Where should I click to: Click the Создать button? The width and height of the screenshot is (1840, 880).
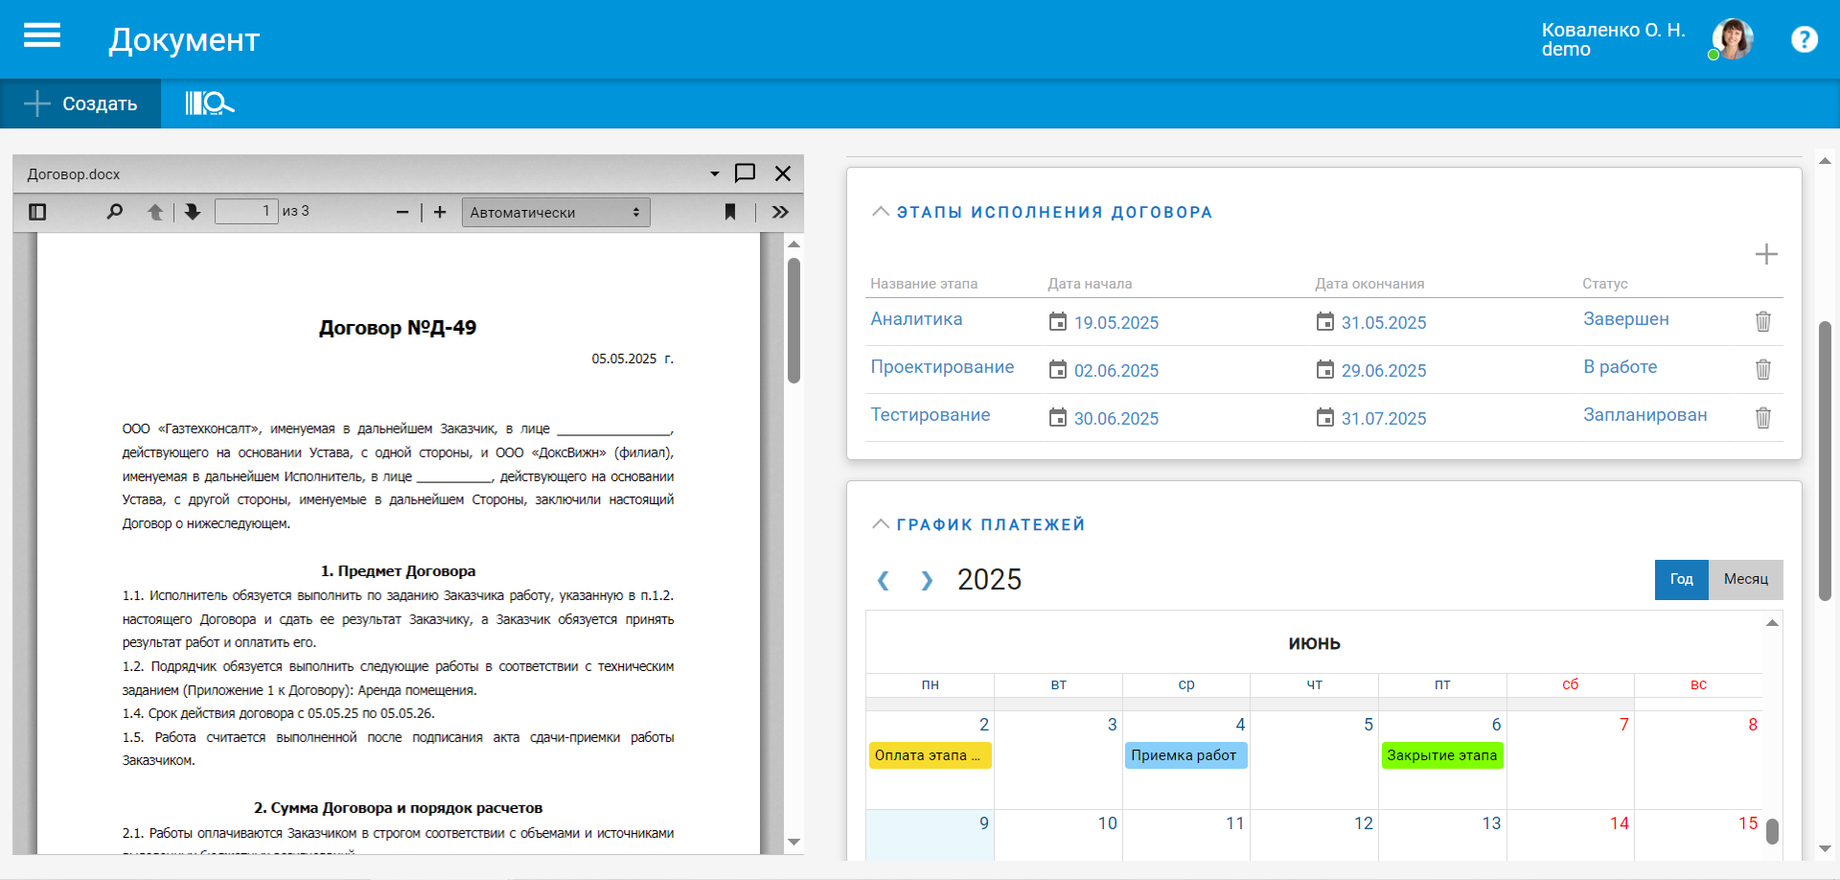[81, 103]
